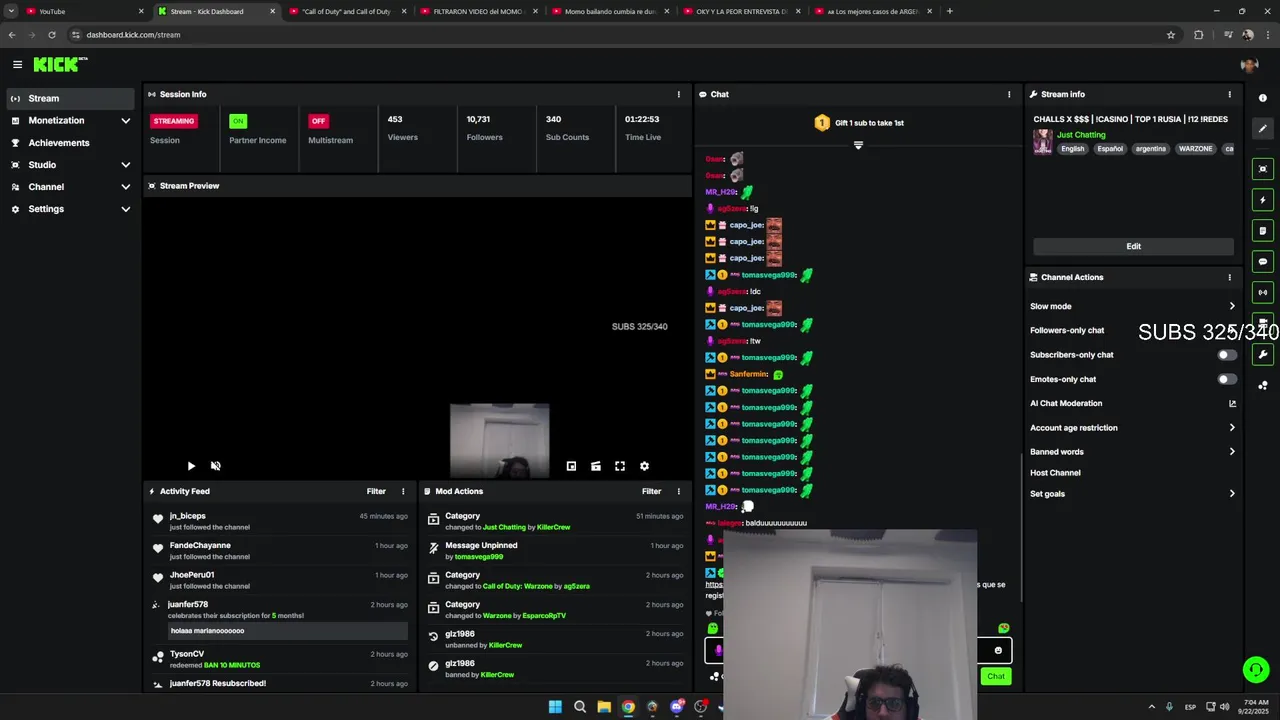
Task: Open the emoji picker in chat input
Action: coord(998,650)
